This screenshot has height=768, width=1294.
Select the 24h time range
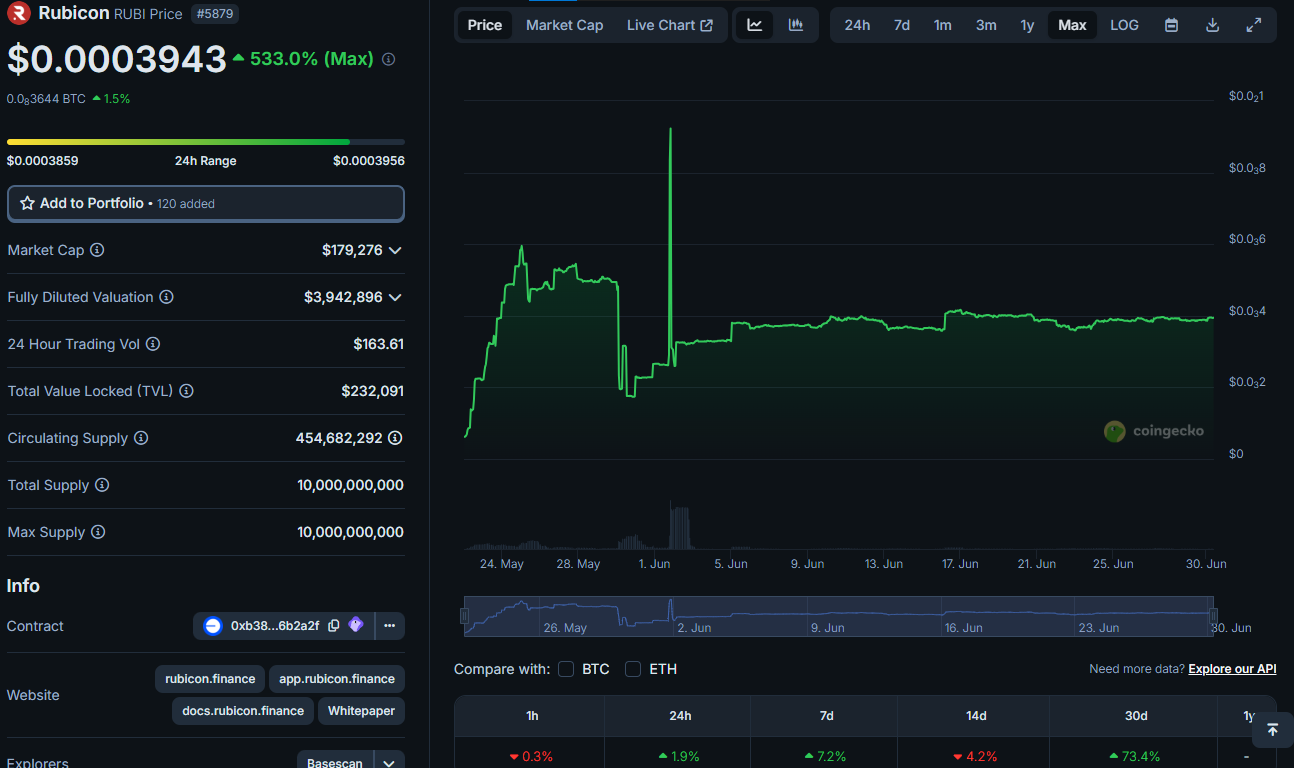(x=857, y=25)
